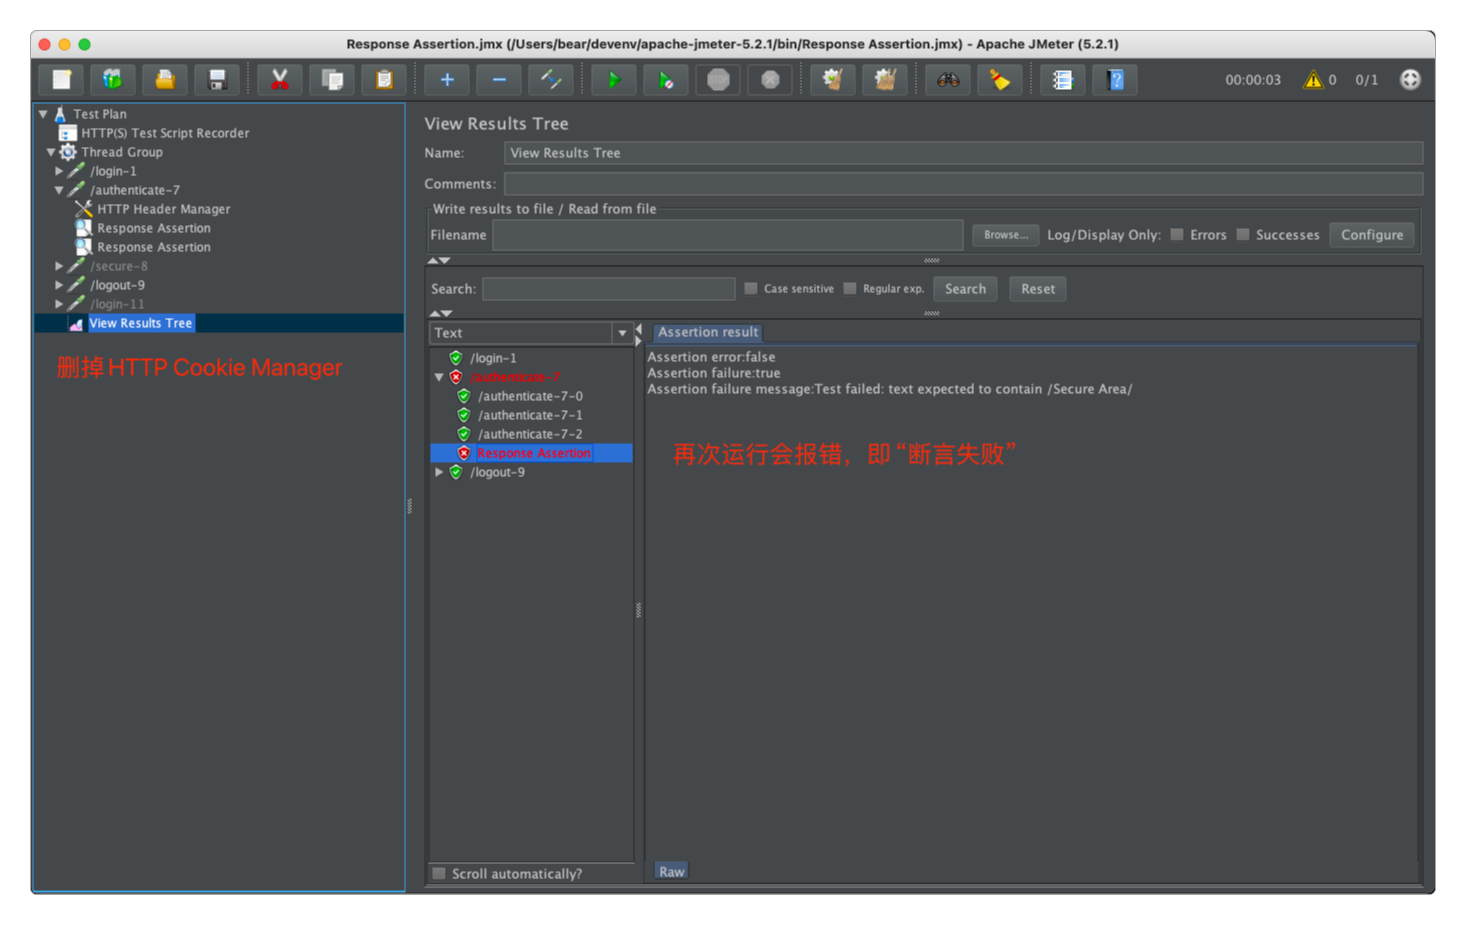This screenshot has width=1466, height=925.
Task: Select the HTTP Header Manager element
Action: click(163, 209)
